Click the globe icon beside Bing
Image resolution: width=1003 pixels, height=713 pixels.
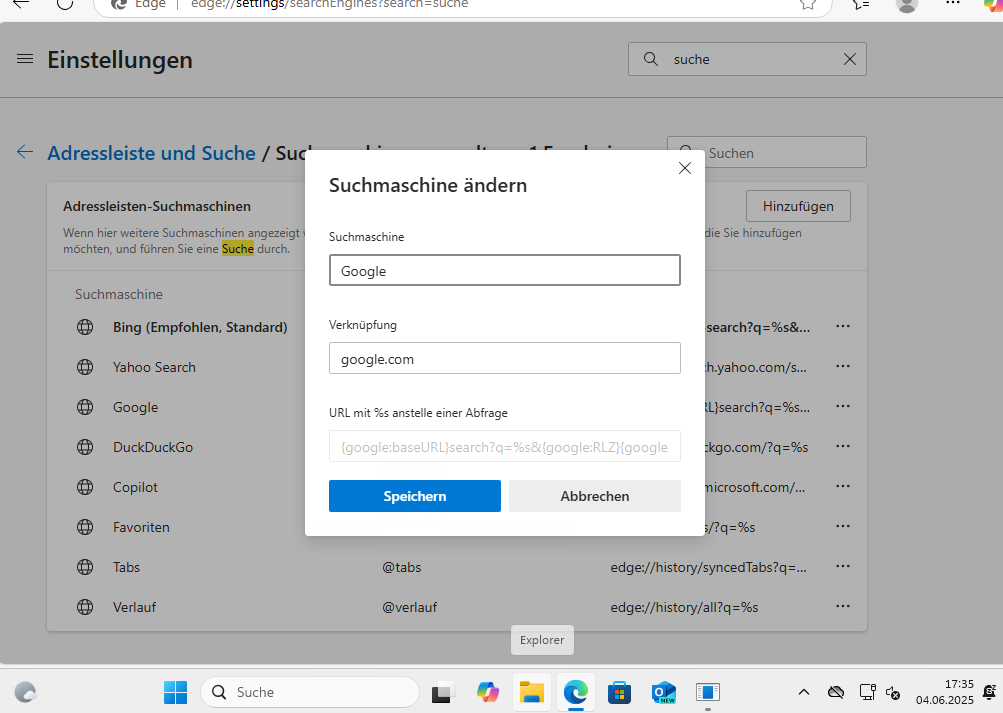(85, 327)
